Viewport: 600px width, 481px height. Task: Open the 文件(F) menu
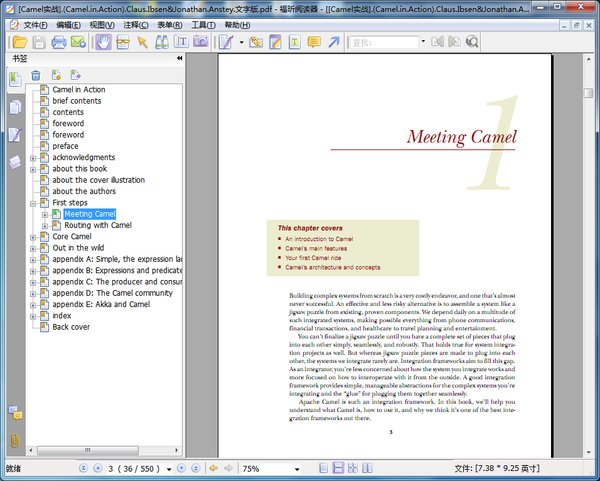coord(34,24)
